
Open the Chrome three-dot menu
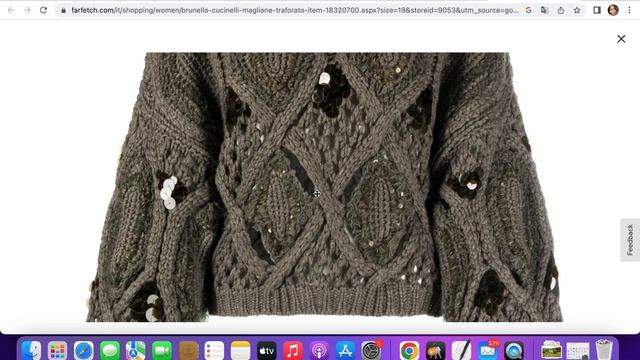click(629, 10)
